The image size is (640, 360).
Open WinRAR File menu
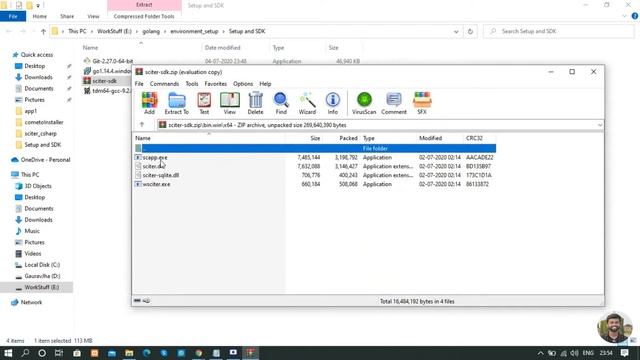(x=139, y=84)
